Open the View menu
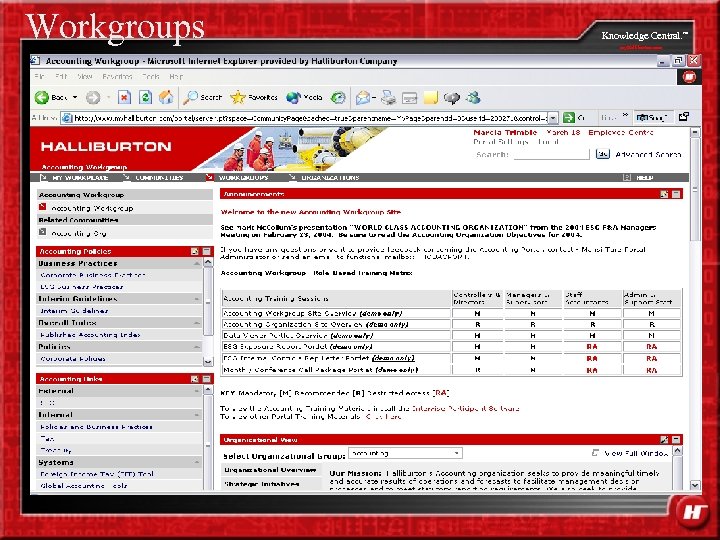 (x=85, y=76)
